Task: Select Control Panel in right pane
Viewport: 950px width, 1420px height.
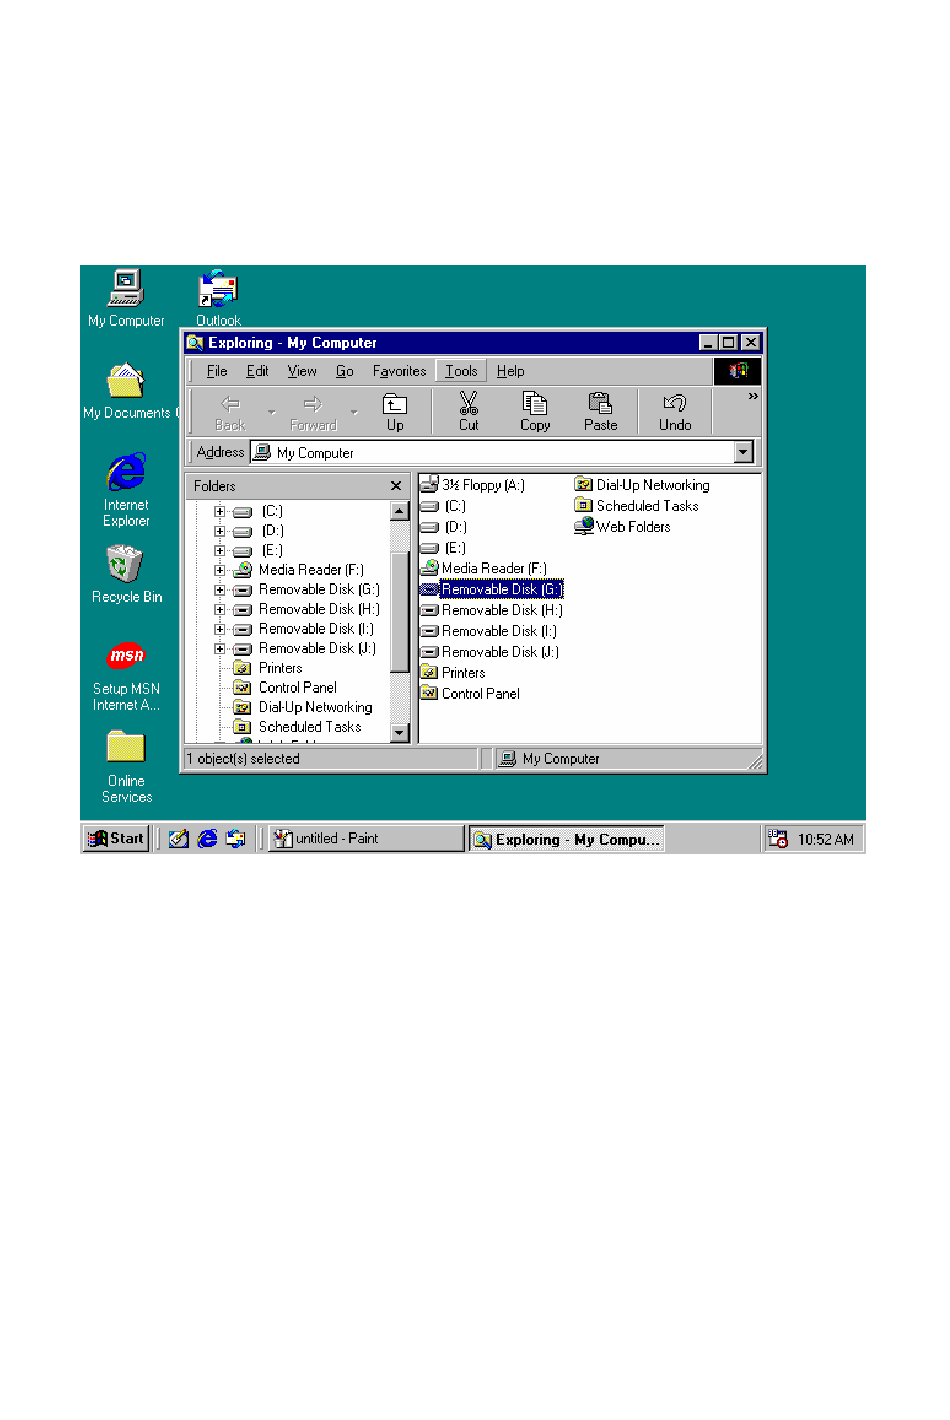Action: tap(470, 694)
